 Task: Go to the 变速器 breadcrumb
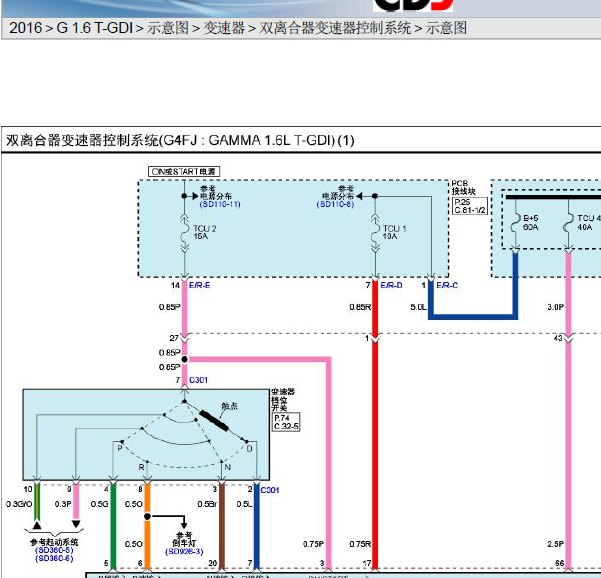pyautogui.click(x=224, y=28)
